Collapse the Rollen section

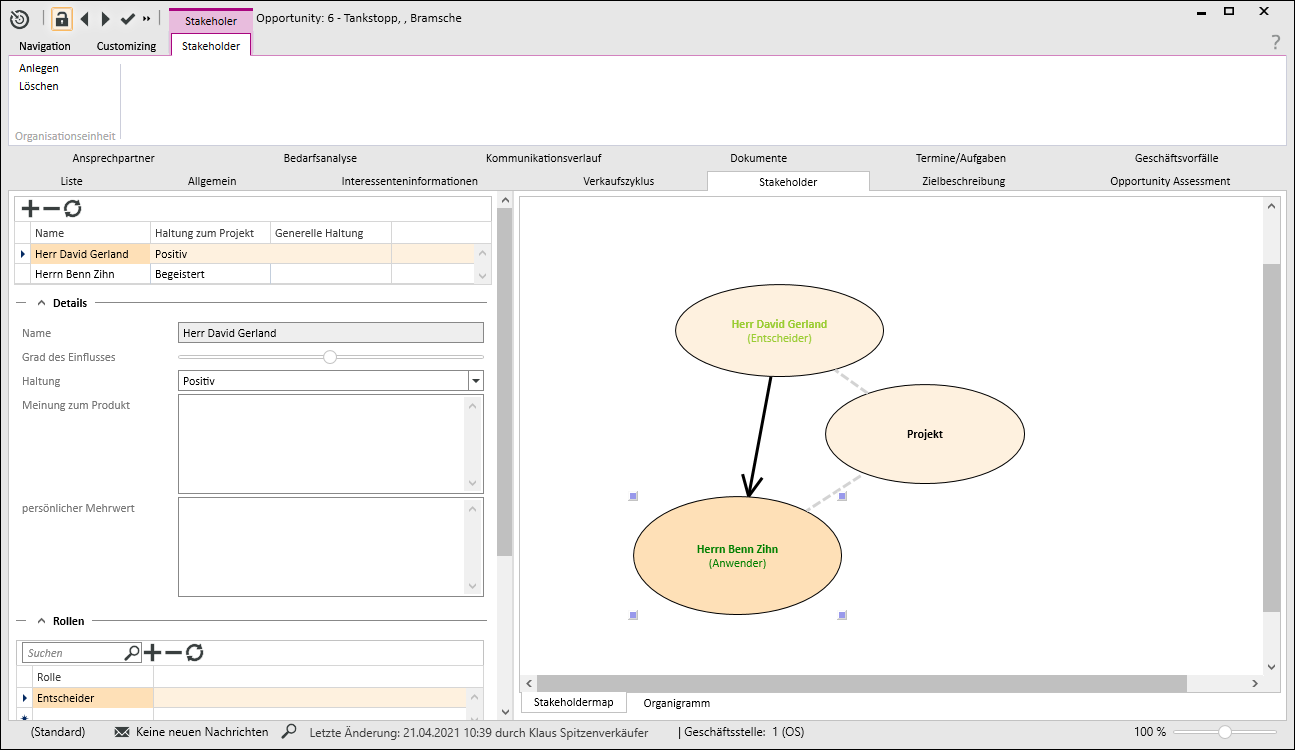41,621
